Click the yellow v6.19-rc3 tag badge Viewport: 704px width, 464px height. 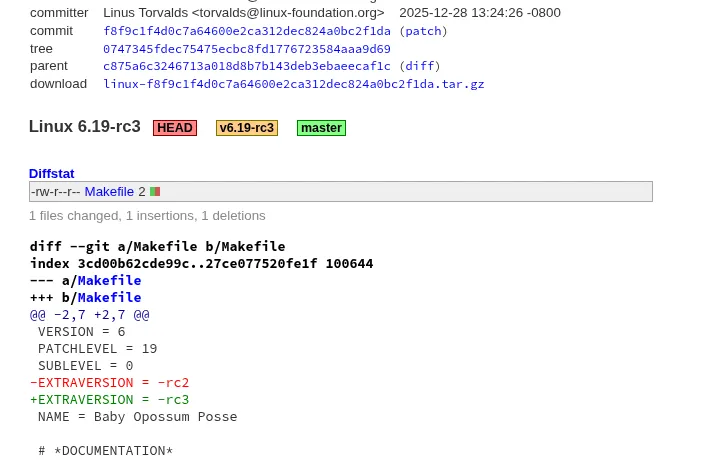246,128
